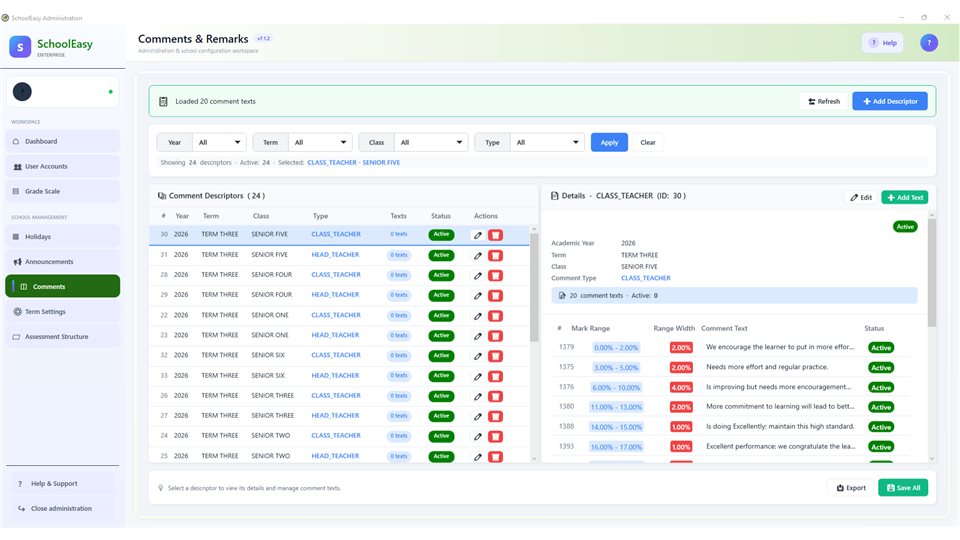Click the Mark Range column header
Image resolution: width=960 pixels, height=540 pixels.
pyautogui.click(x=590, y=329)
